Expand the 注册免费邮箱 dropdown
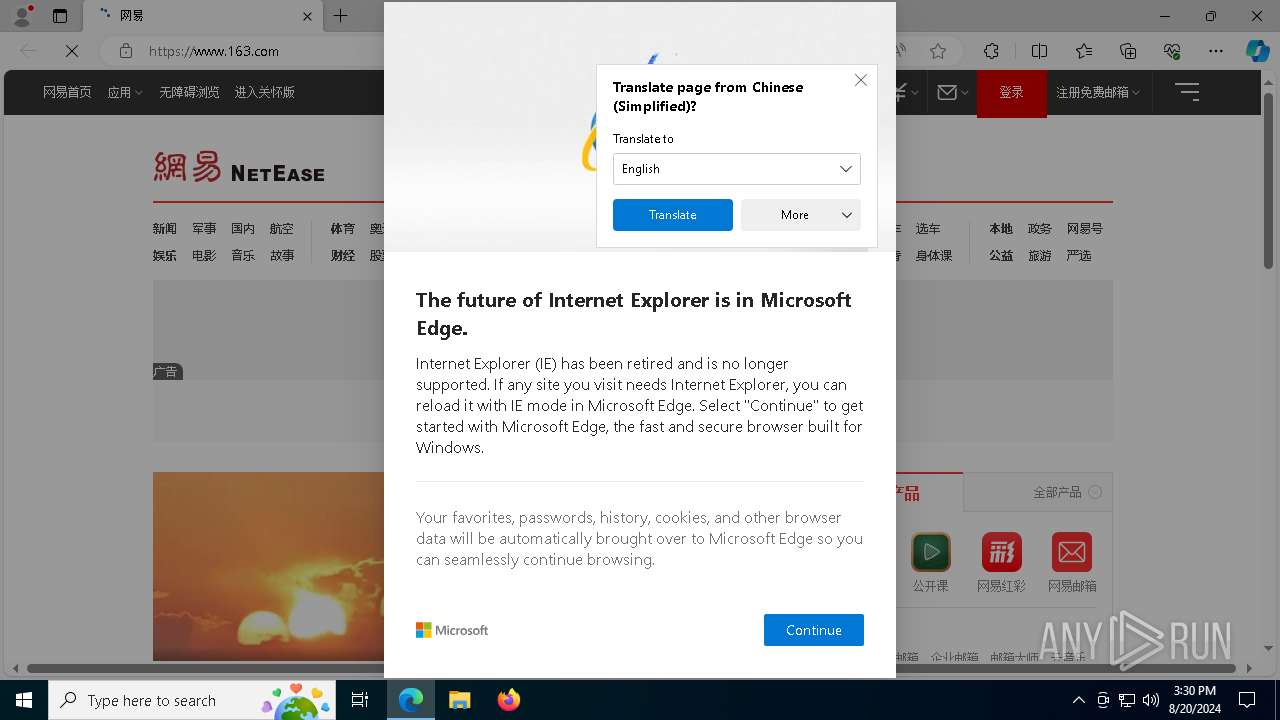Screen dimensions: 1280x720 1097,92
